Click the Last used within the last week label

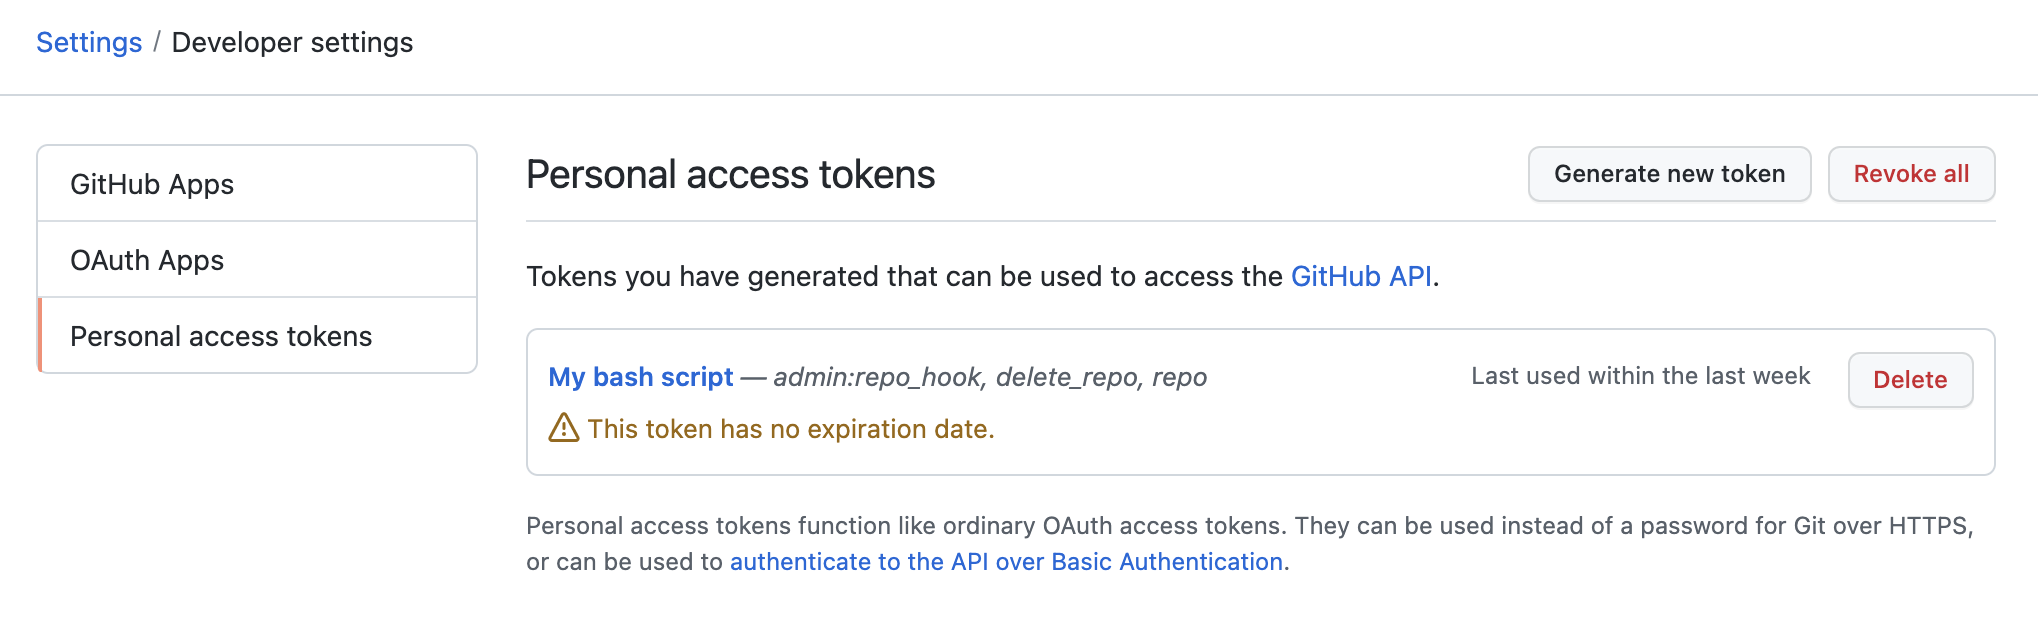point(1640,376)
